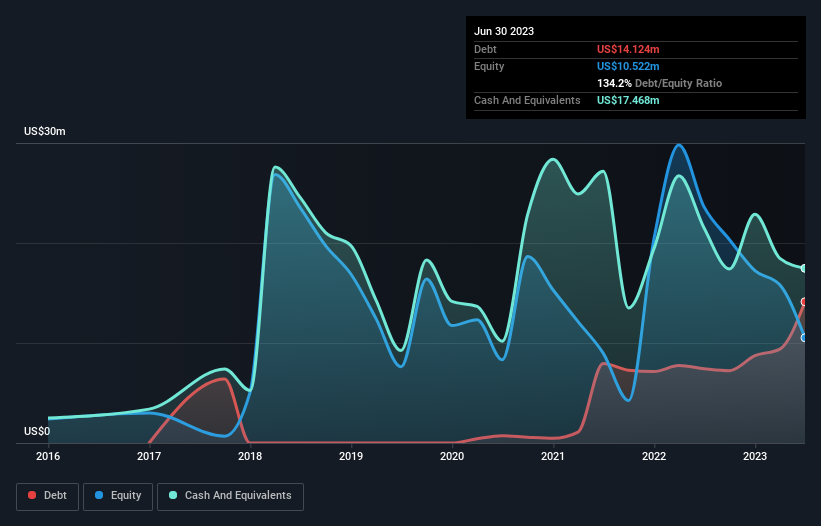Click the Equity label in tooltip
Screen dimensions: 821x526
coord(489,66)
